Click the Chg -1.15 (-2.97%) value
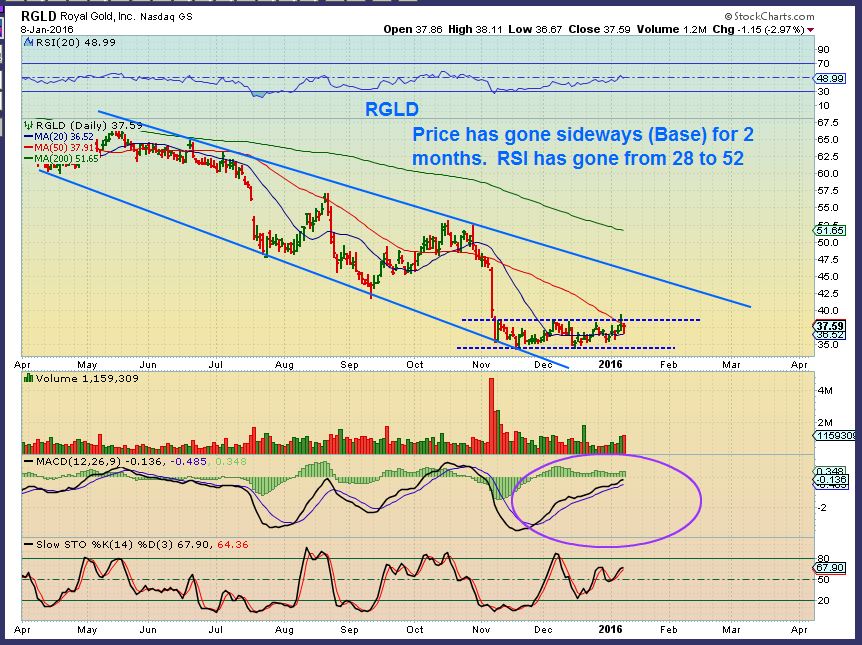 759,29
